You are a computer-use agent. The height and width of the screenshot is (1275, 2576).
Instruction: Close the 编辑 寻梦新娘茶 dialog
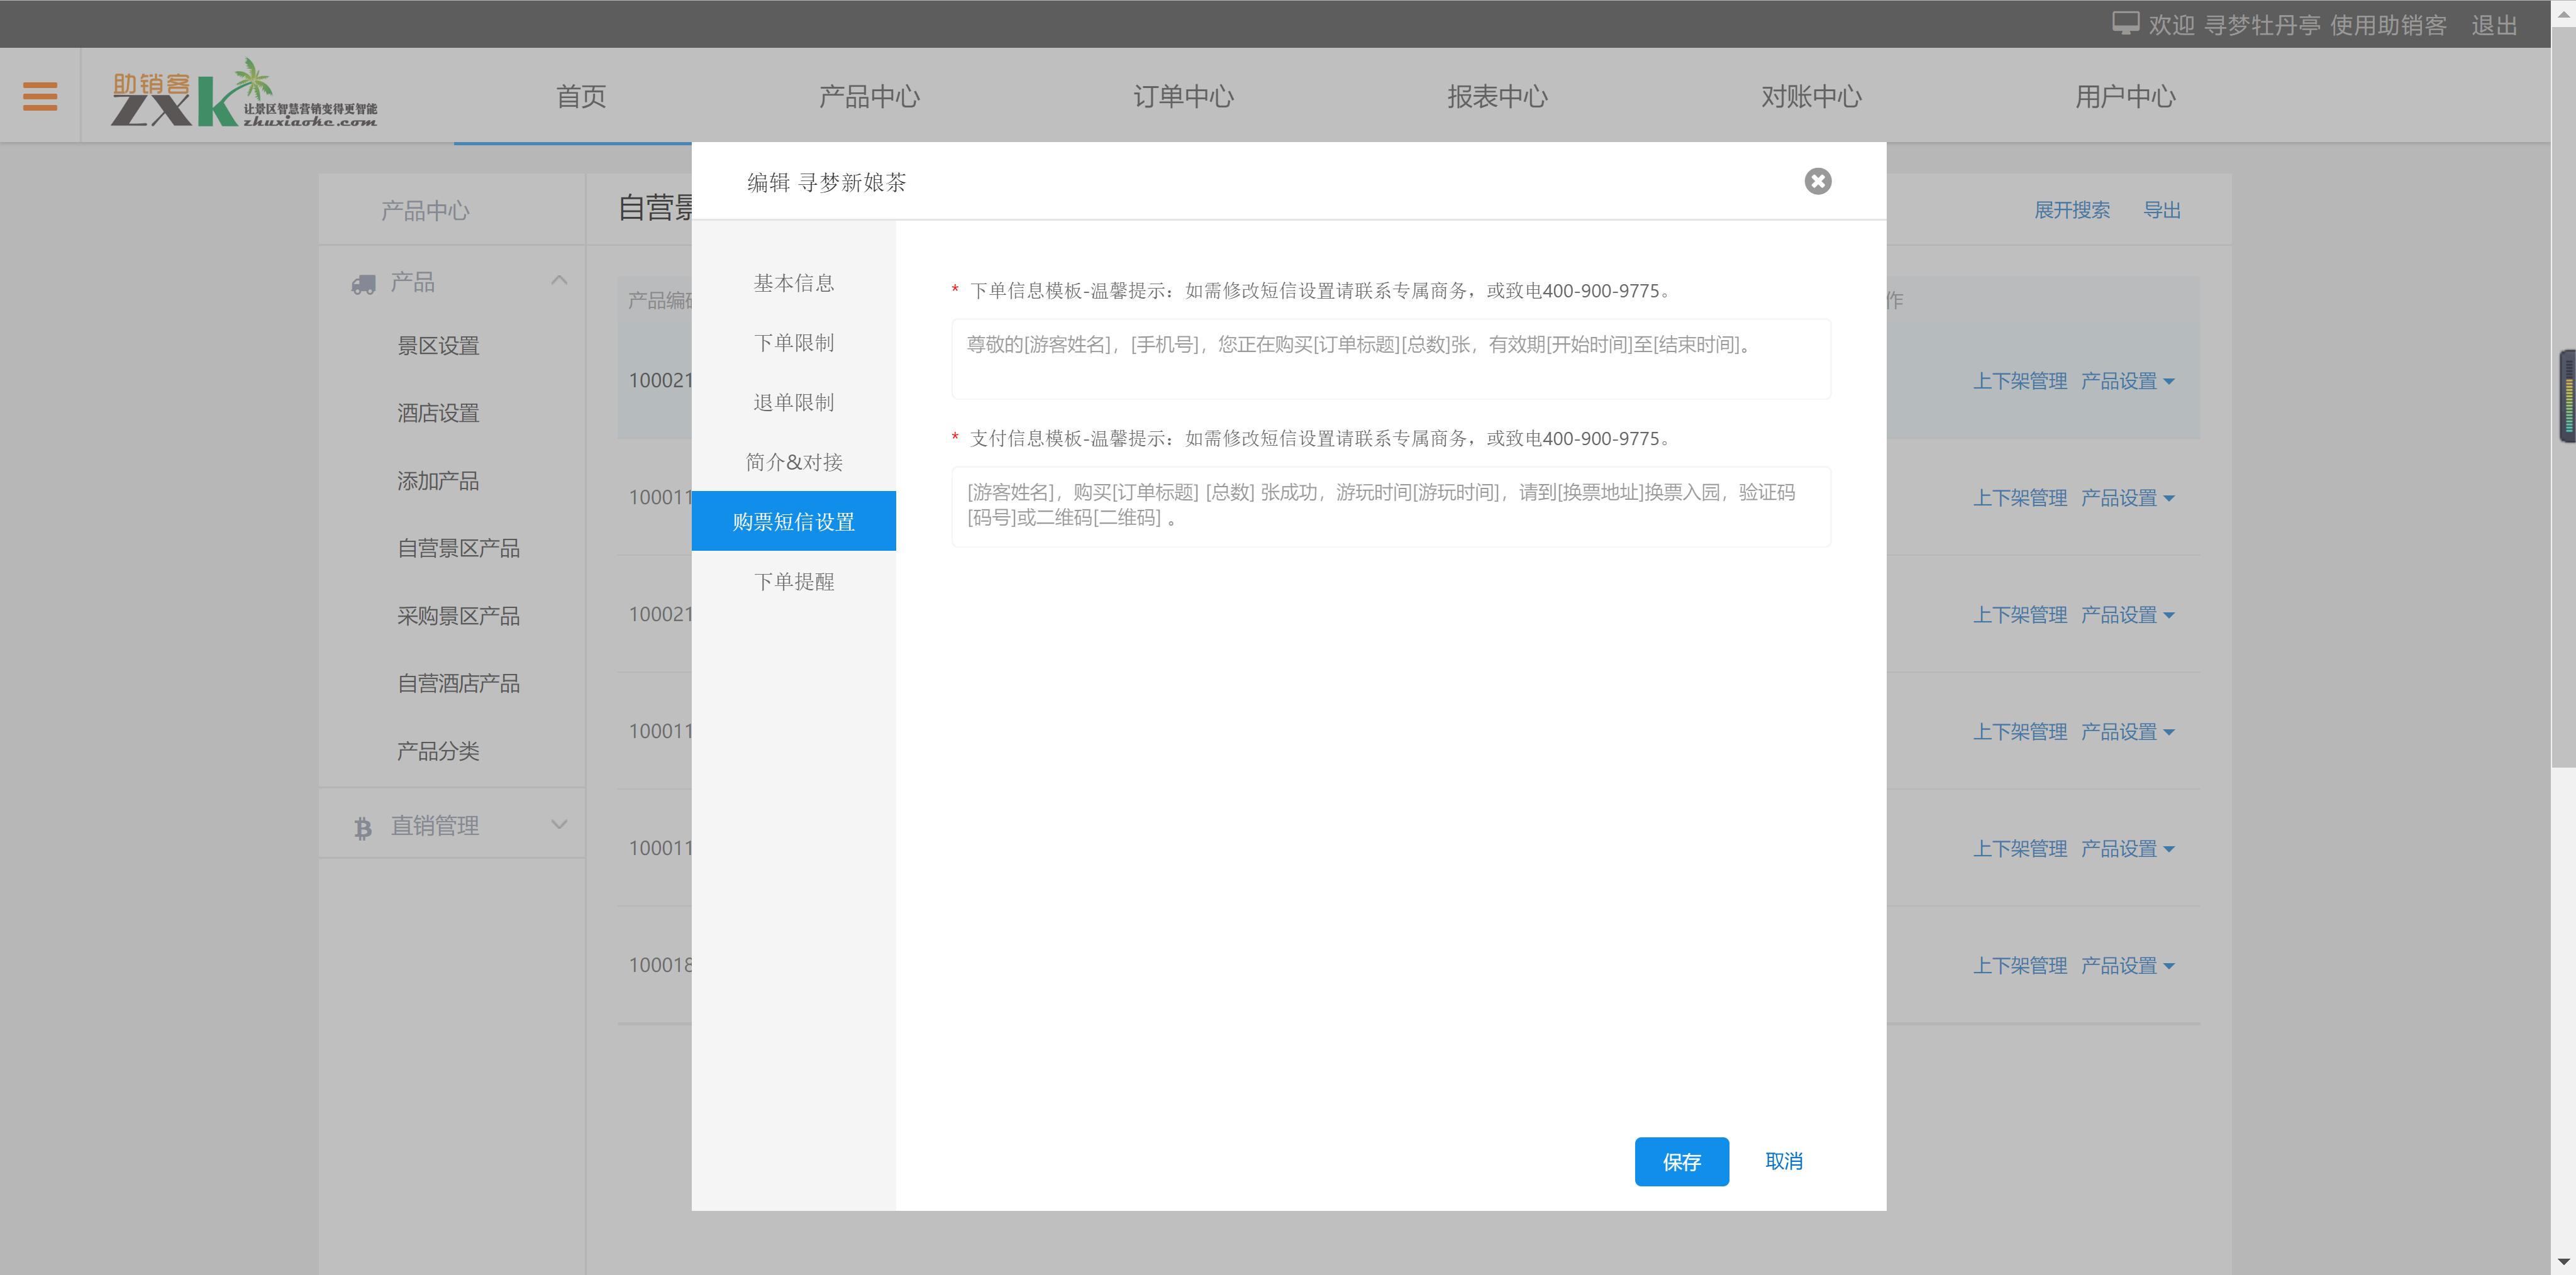point(1817,181)
